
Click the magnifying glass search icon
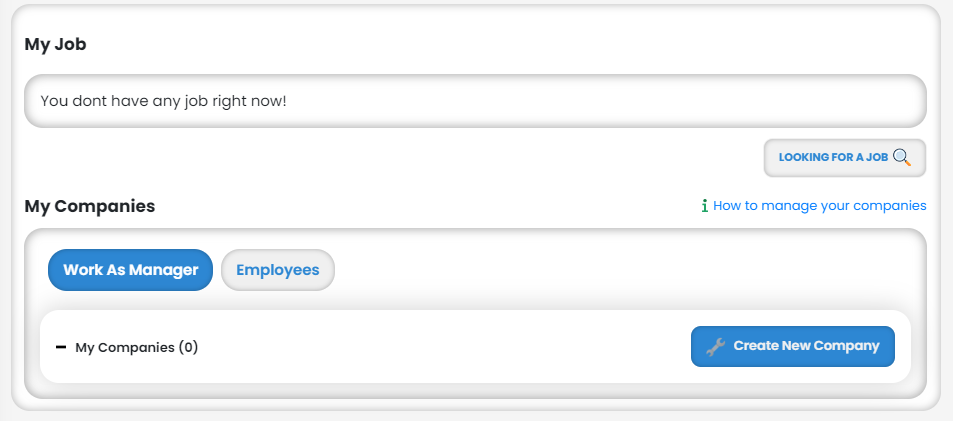click(x=902, y=157)
